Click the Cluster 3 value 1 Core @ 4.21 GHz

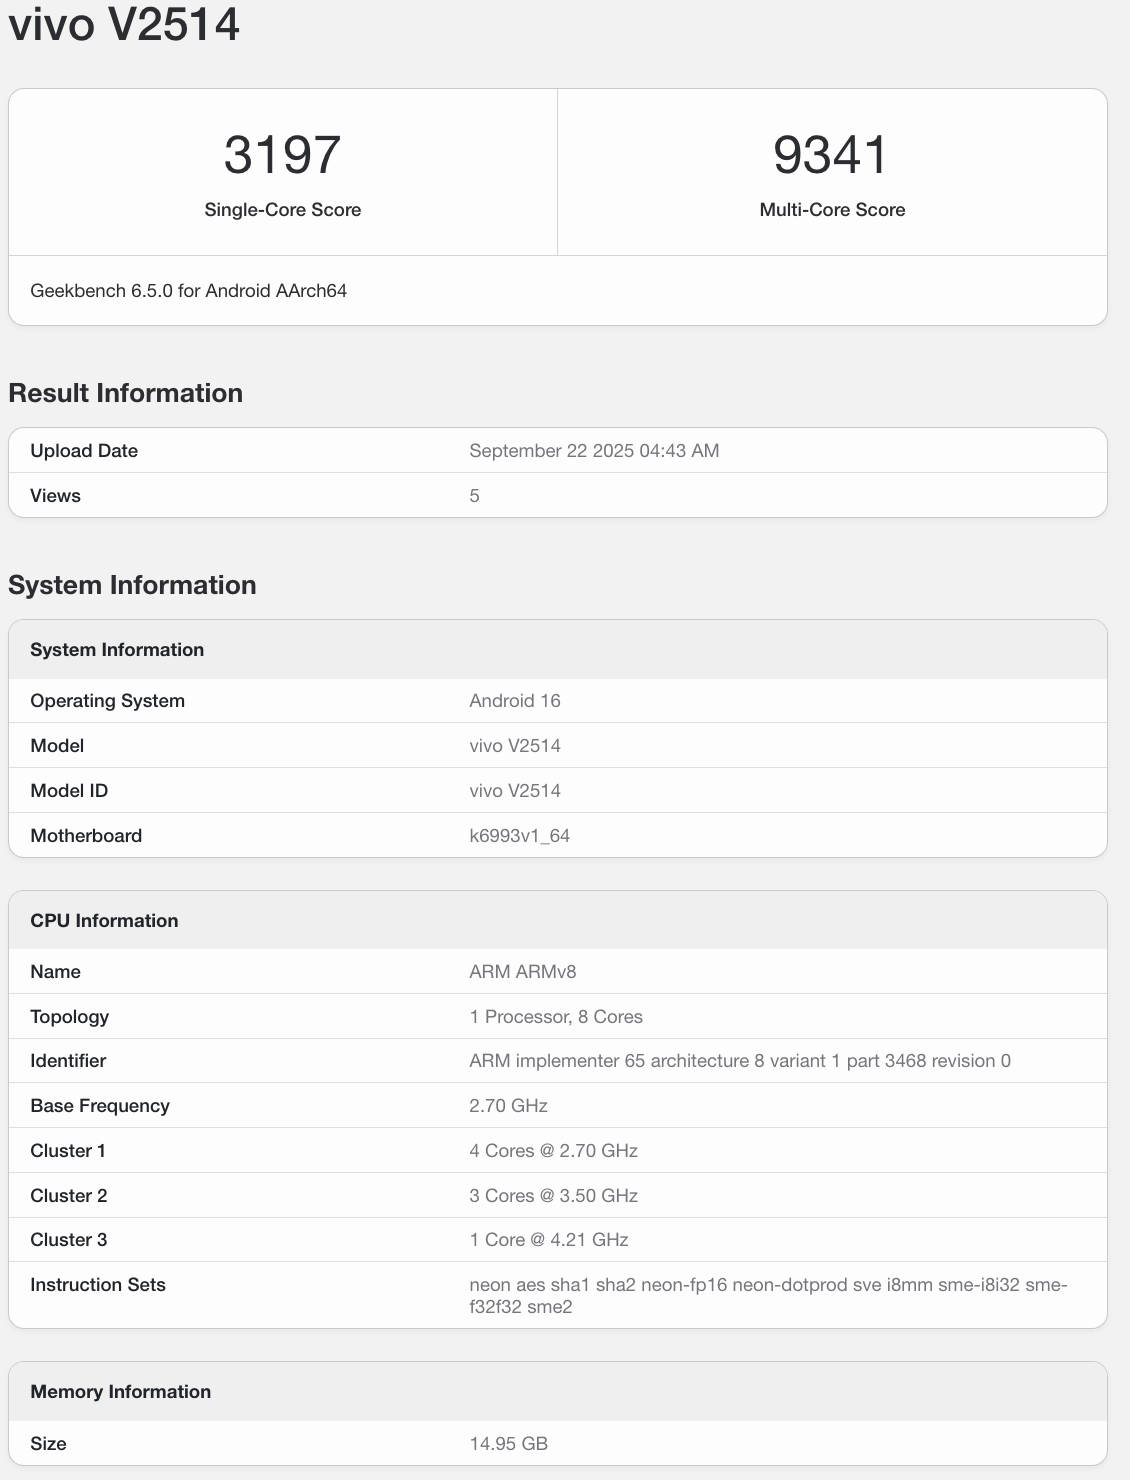(x=549, y=1240)
